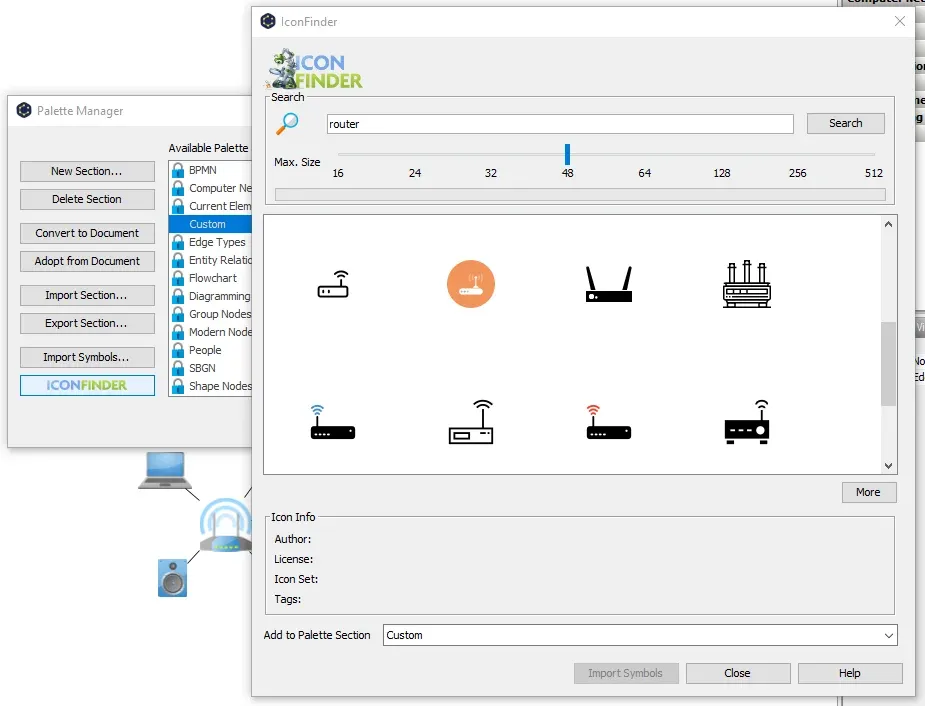Select BPMN in Available Palette list
The height and width of the screenshot is (706, 925).
point(210,170)
